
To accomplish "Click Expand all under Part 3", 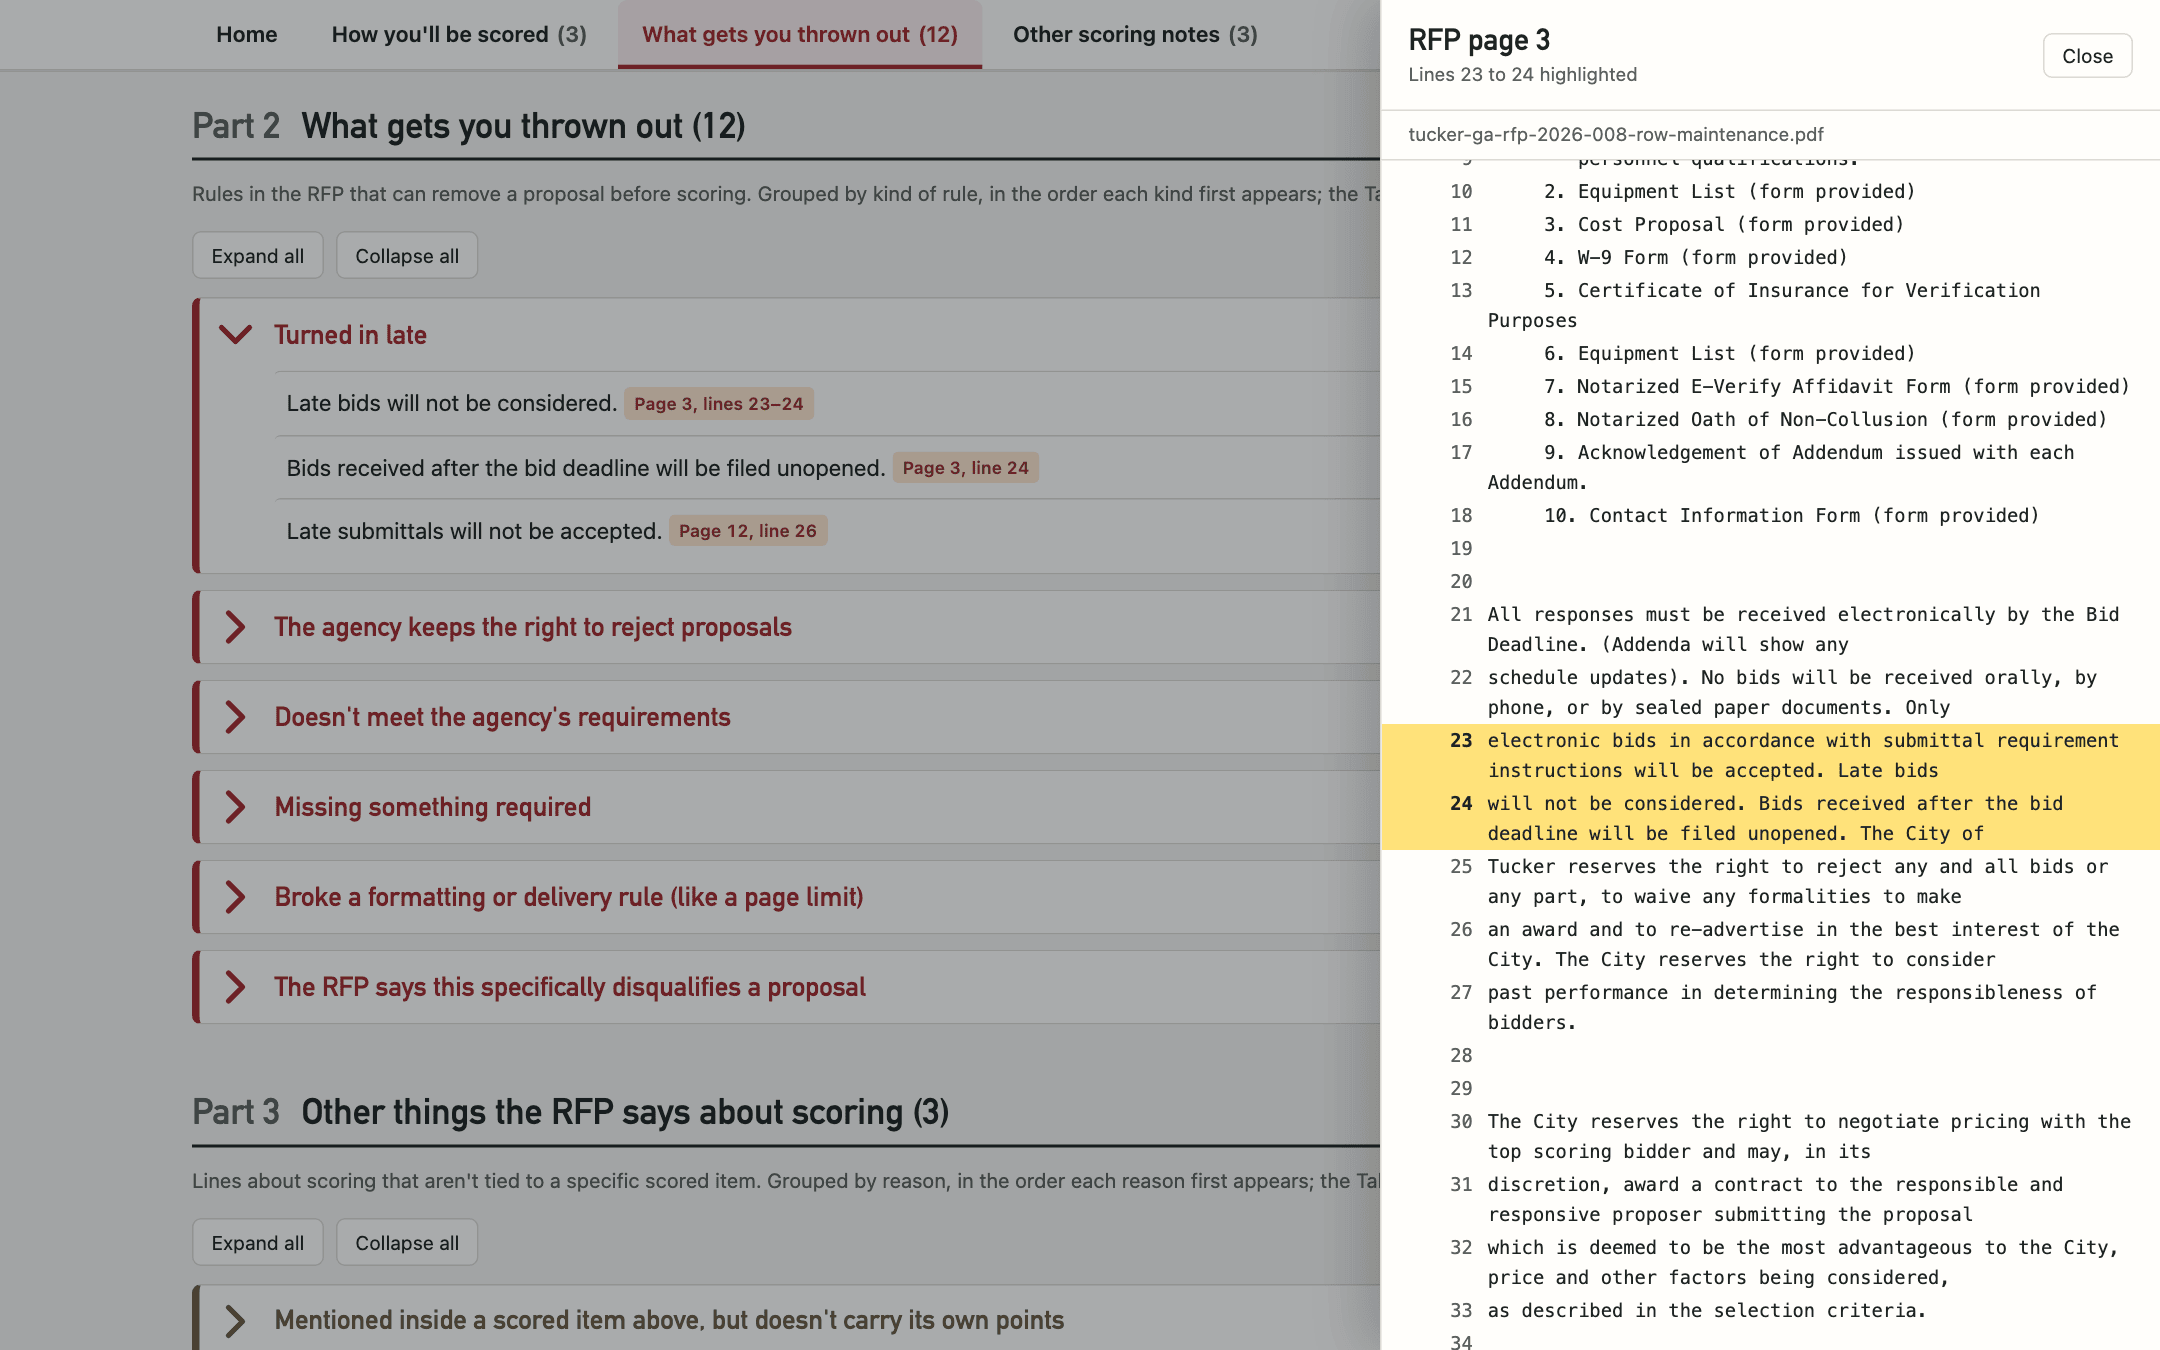I will point(258,1243).
